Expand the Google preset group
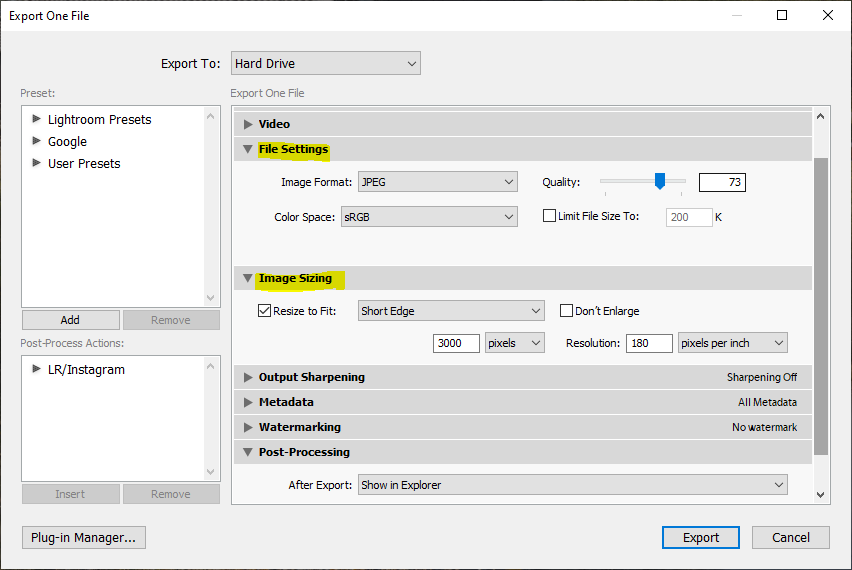Viewport: 852px width, 570px height. [37, 141]
